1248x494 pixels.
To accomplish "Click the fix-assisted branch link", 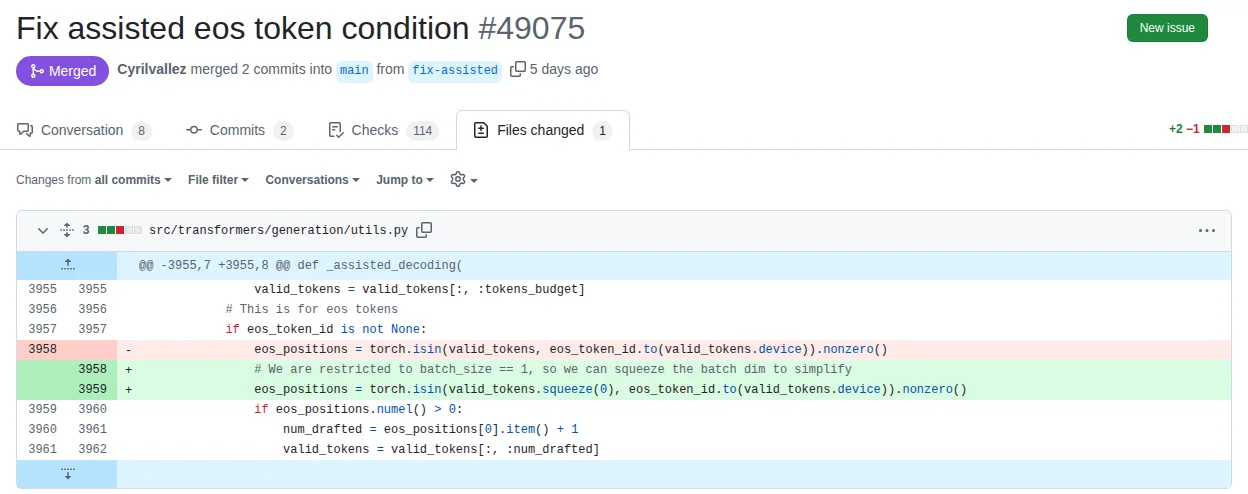I will [454, 70].
